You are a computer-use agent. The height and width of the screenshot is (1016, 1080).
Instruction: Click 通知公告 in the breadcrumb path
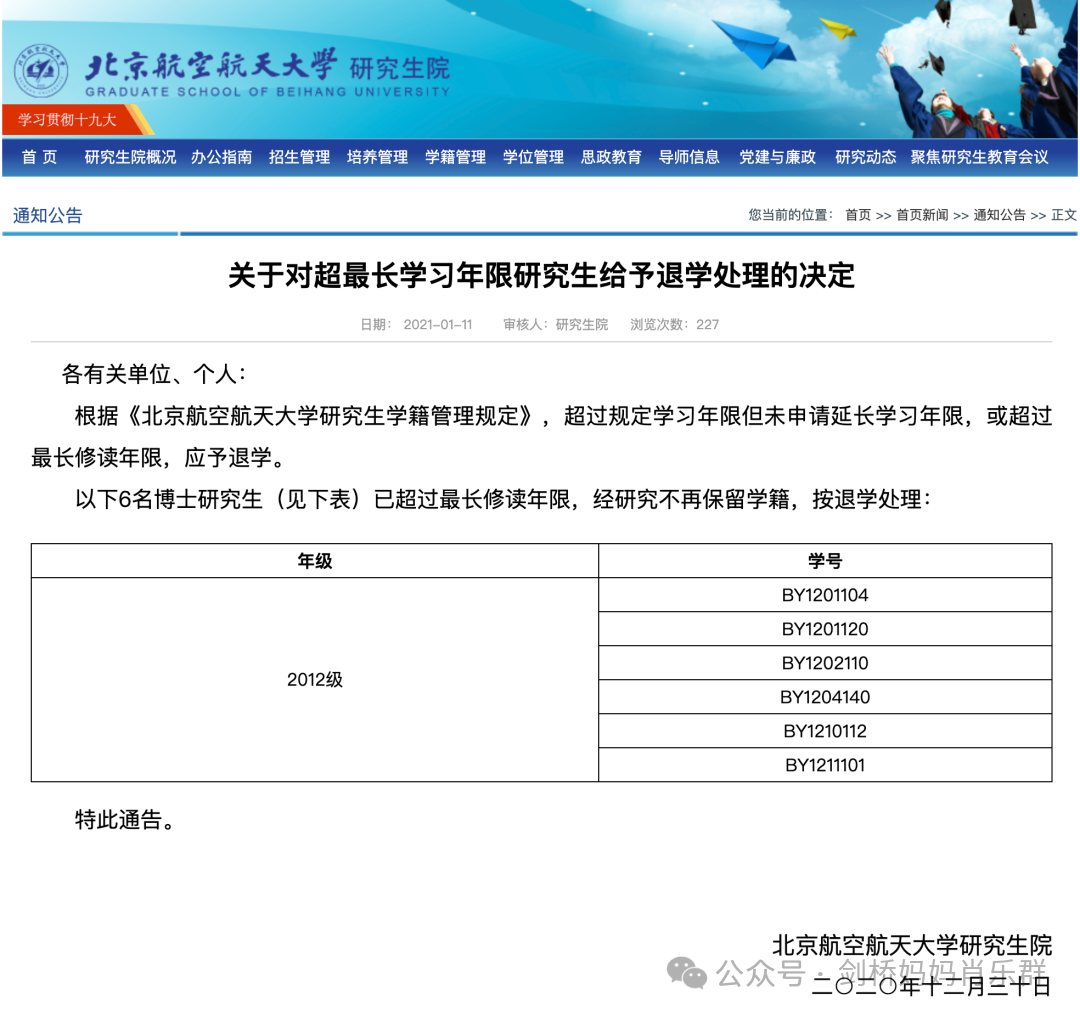[x=998, y=215]
